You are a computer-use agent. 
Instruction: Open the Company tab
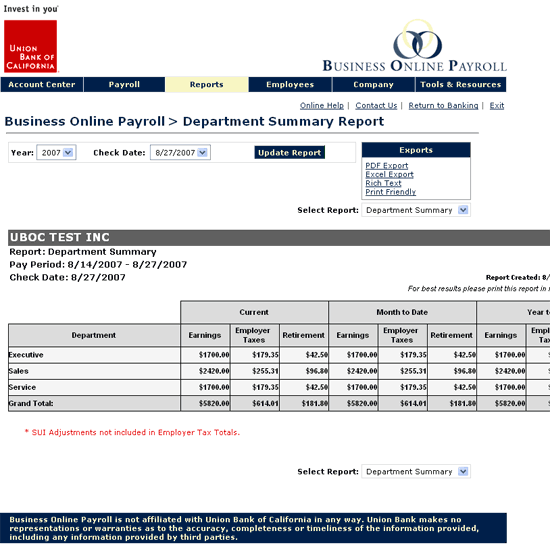tap(373, 84)
